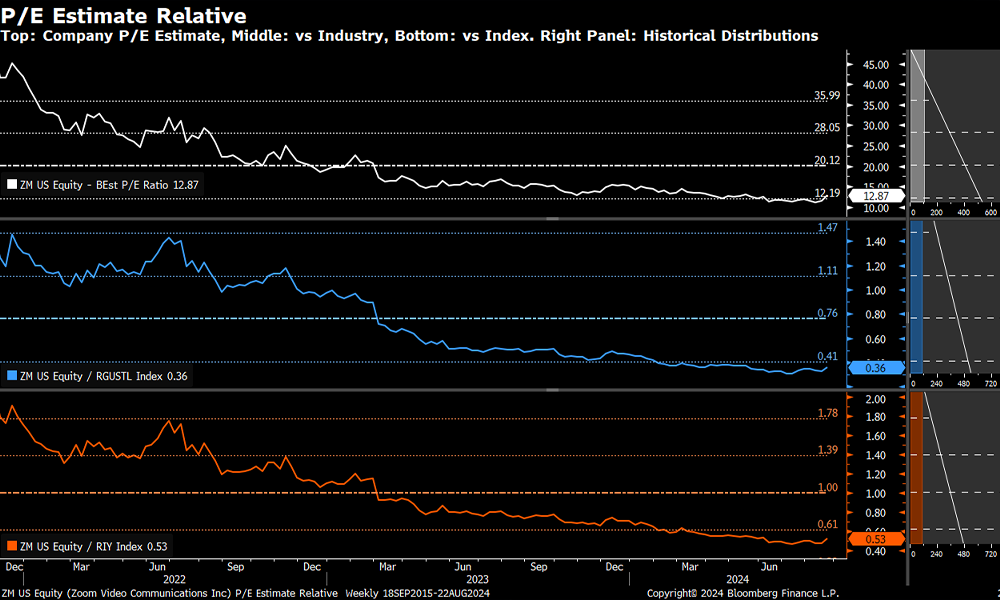Click the 2.00 tick on orange axis
The image size is (1000, 600).
pyautogui.click(x=876, y=399)
